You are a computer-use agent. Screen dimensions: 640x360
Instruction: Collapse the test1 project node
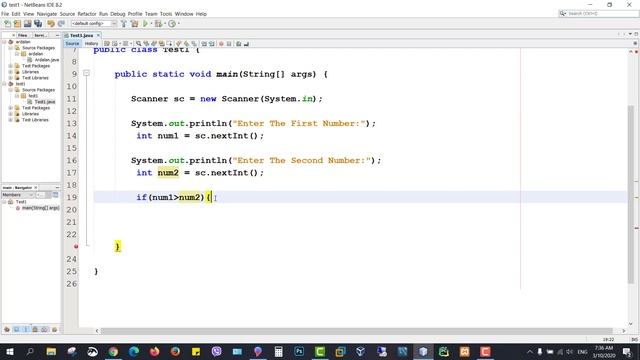pyautogui.click(x=4, y=84)
